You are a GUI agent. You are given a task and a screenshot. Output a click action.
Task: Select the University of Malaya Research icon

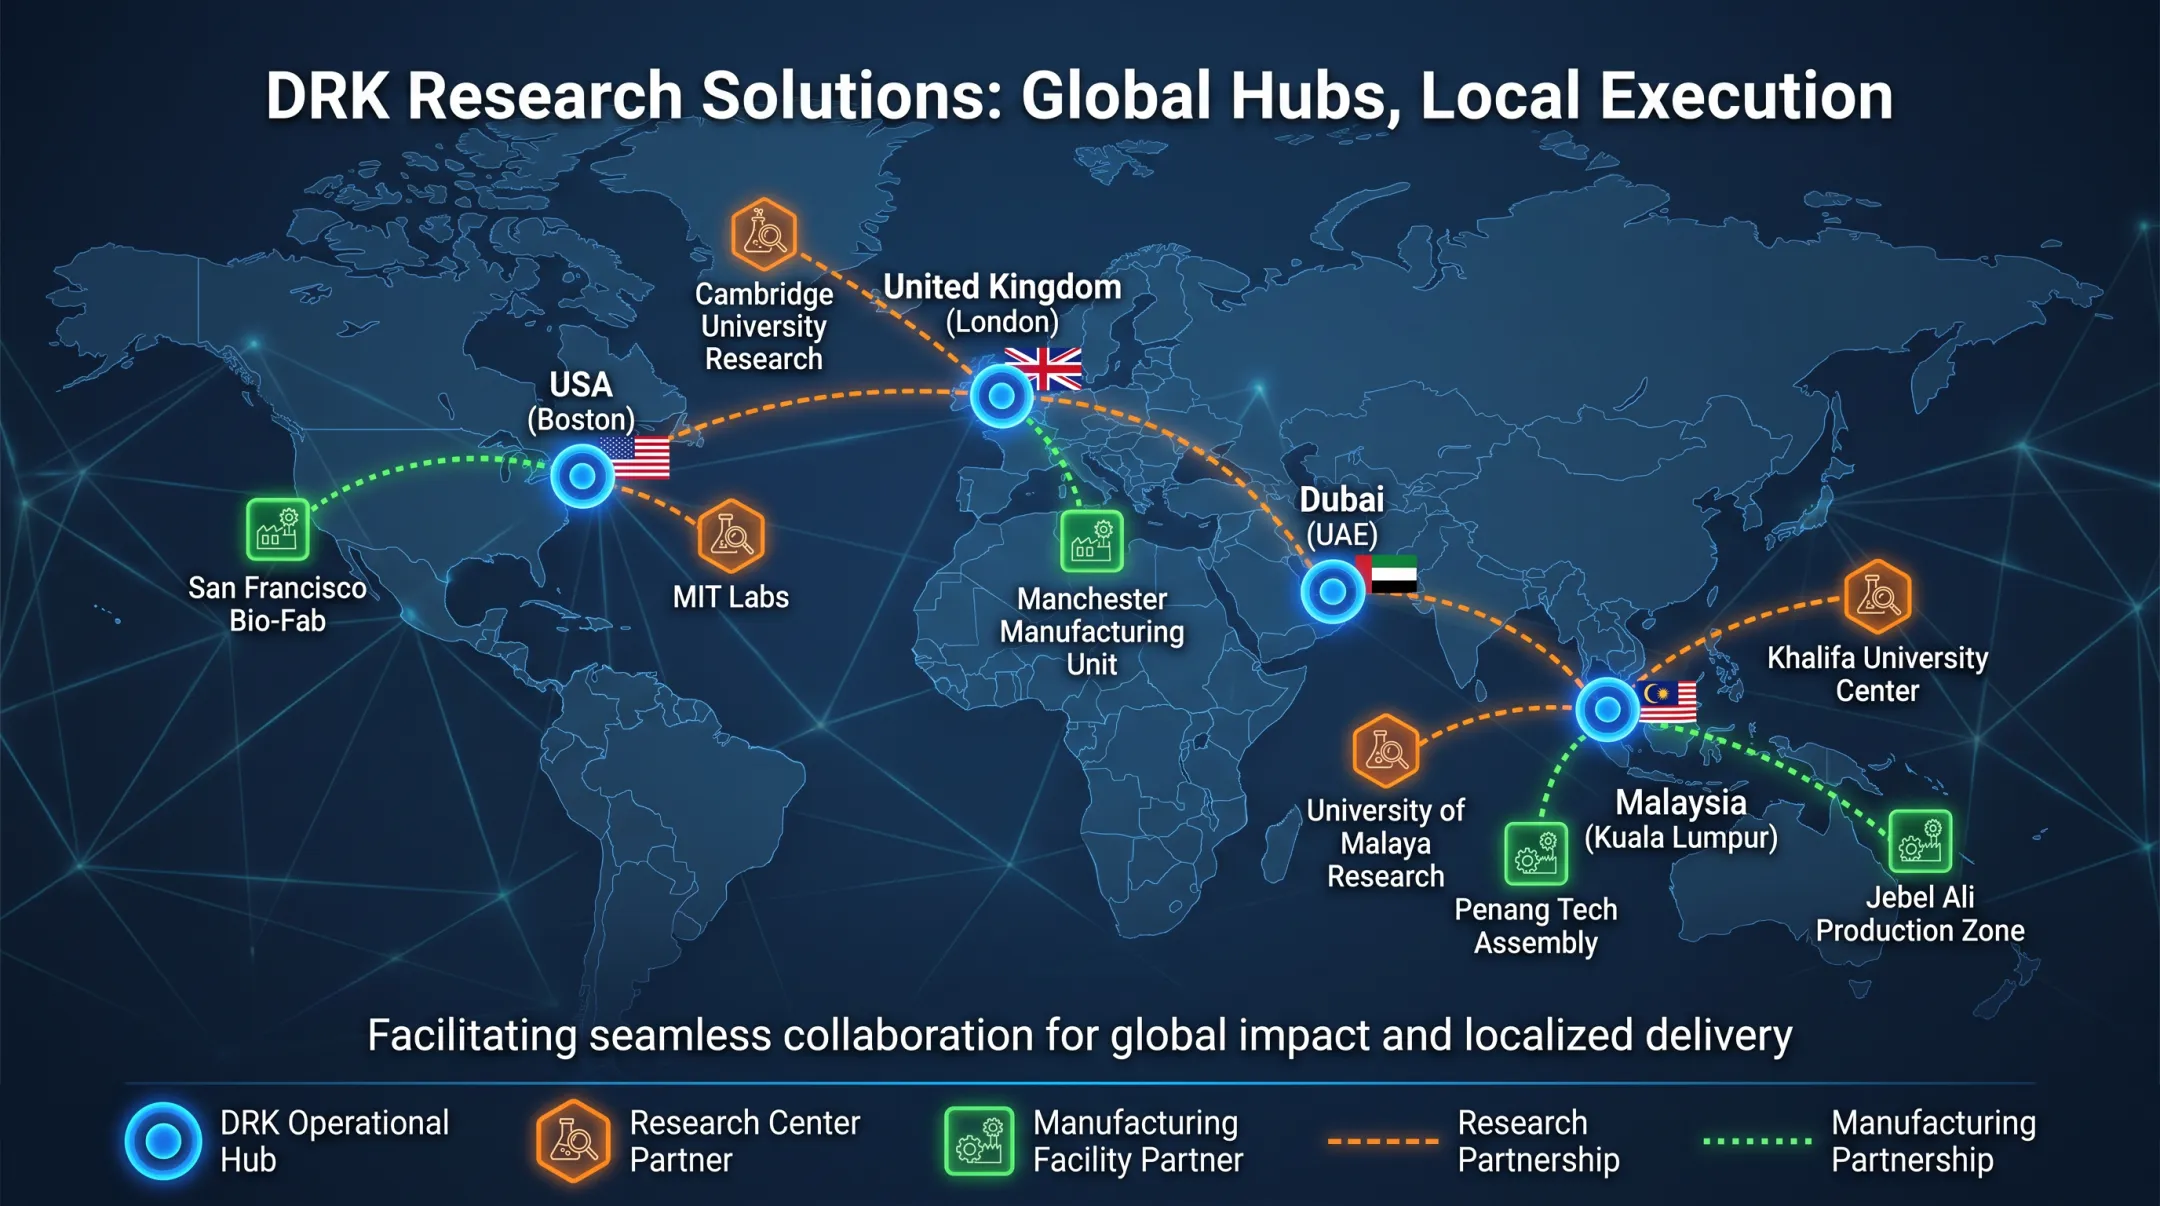1385,751
